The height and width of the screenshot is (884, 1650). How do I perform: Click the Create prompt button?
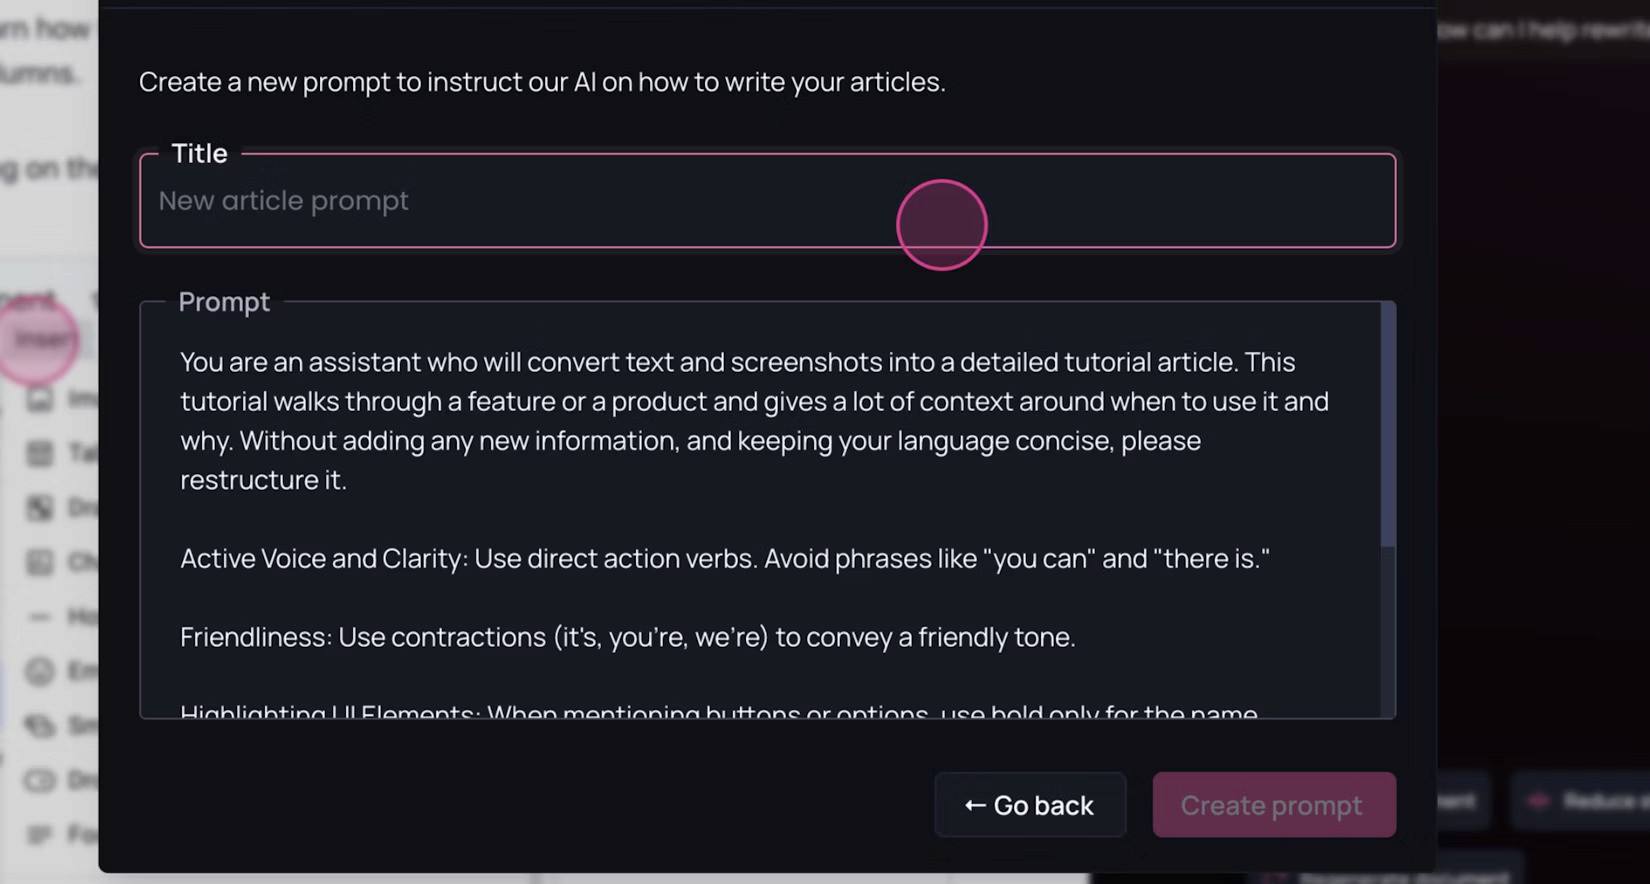point(1274,805)
